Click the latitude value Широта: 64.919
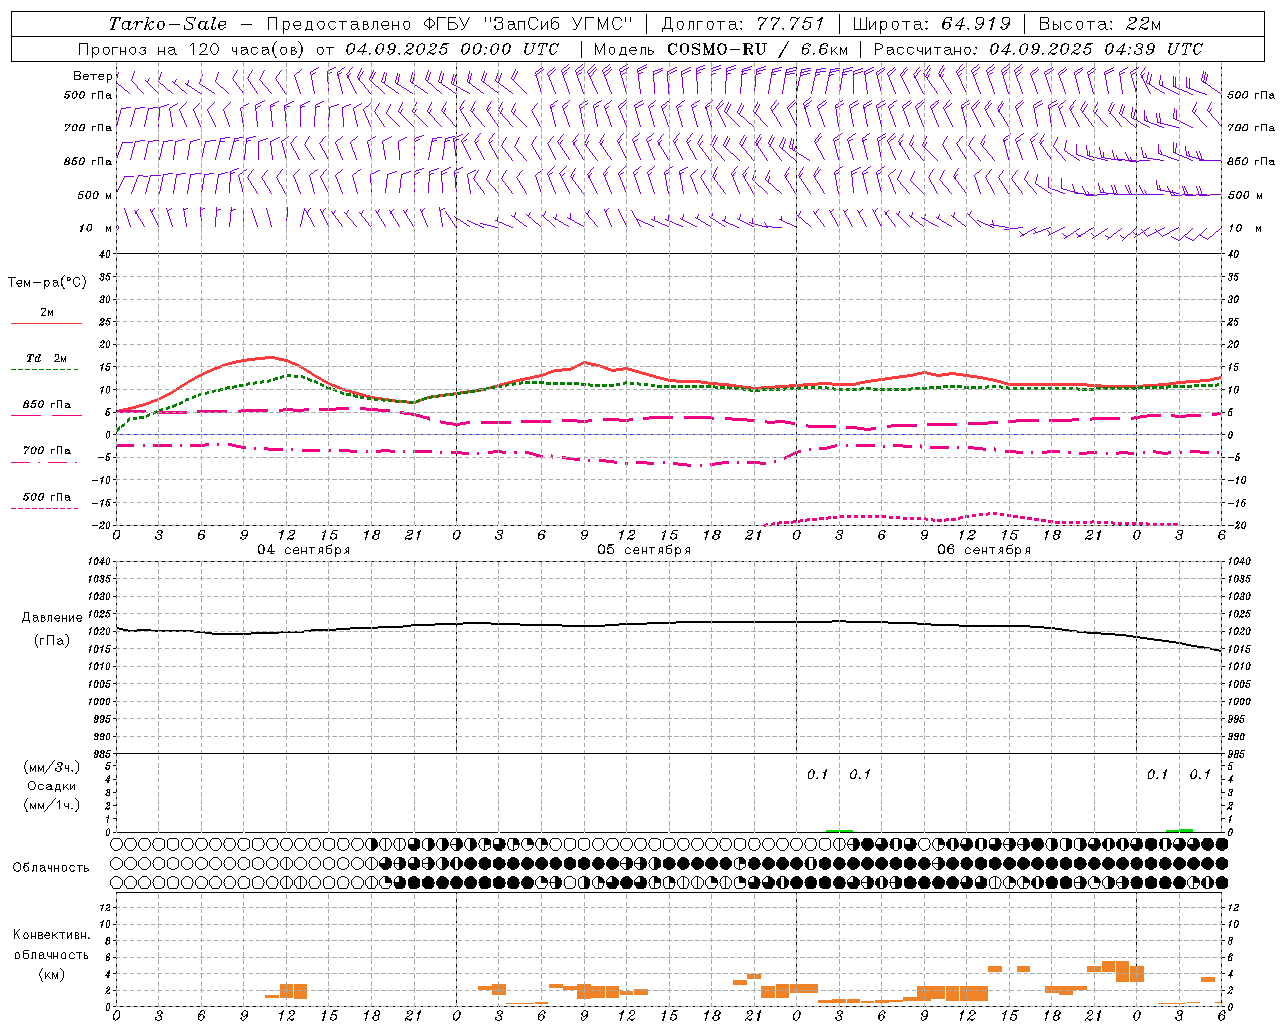The image size is (1280, 1024). (932, 24)
